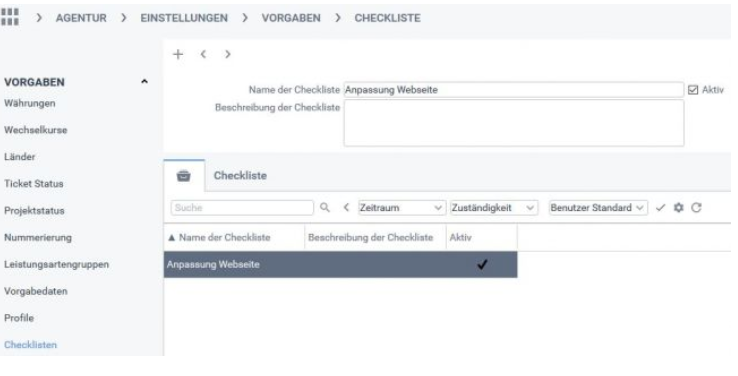
Task: Apply filter with checkmark icon
Action: [660, 207]
